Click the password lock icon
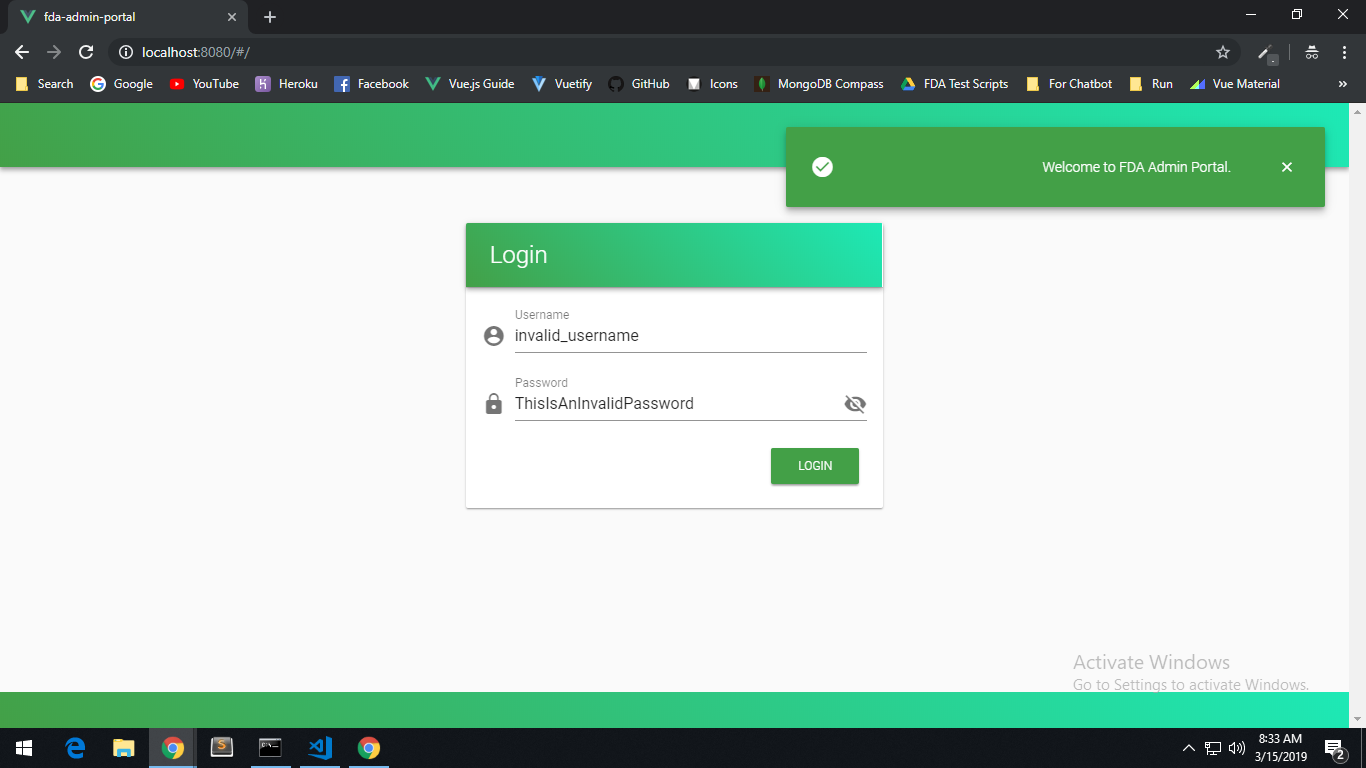This screenshot has width=1366, height=768. [493, 404]
